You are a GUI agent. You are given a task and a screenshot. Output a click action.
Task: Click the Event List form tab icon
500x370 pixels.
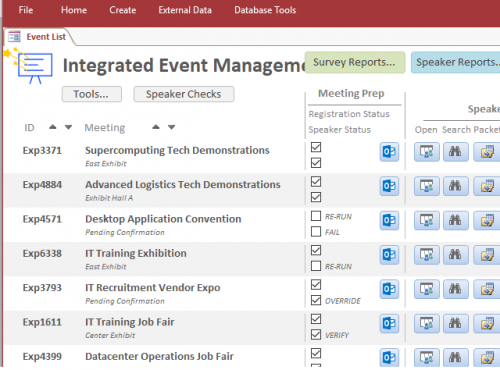pyautogui.click(x=14, y=37)
